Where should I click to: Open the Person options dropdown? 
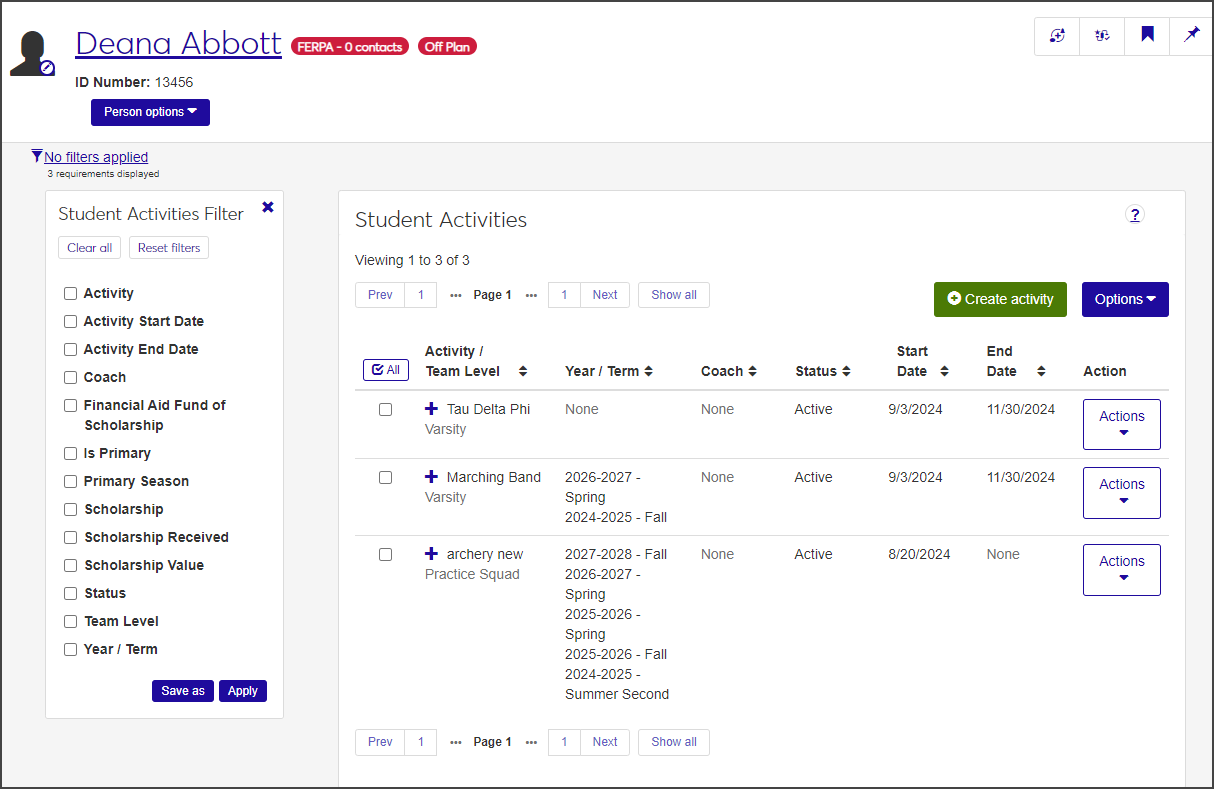pos(150,112)
